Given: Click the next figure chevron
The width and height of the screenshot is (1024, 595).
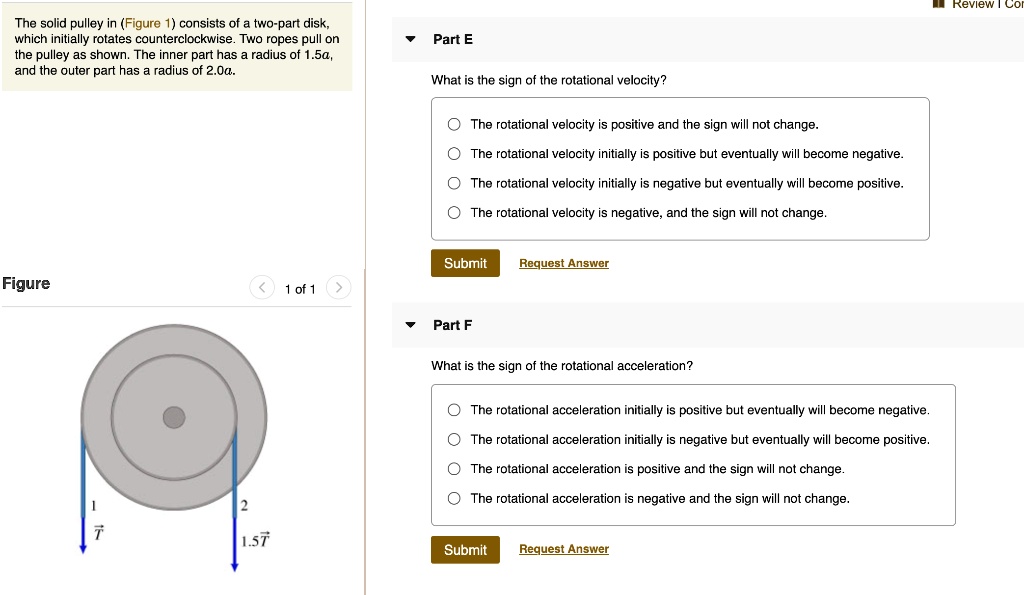Looking at the screenshot, I should [338, 287].
